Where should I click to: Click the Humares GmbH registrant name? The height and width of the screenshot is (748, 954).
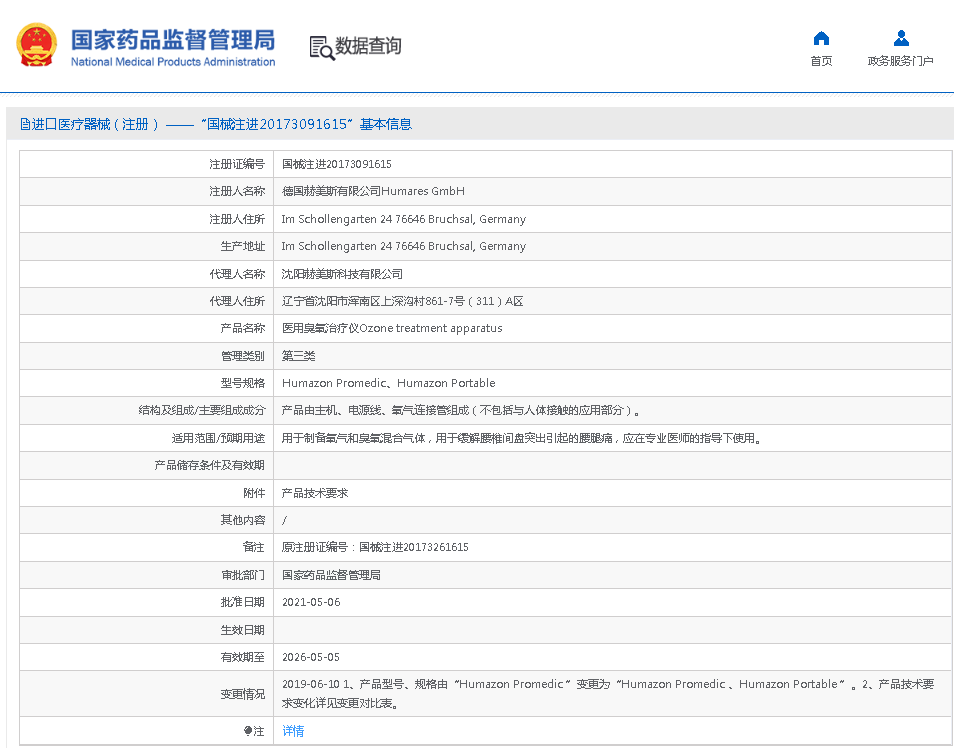click(373, 191)
